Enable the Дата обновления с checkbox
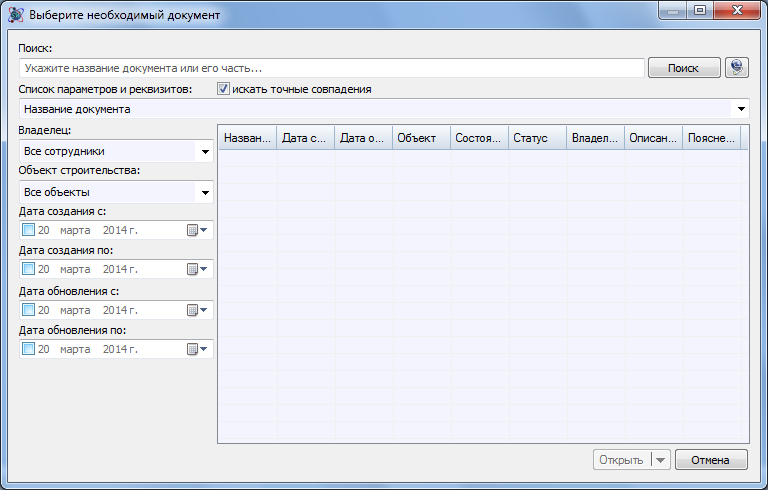Image resolution: width=768 pixels, height=490 pixels. [x=28, y=310]
